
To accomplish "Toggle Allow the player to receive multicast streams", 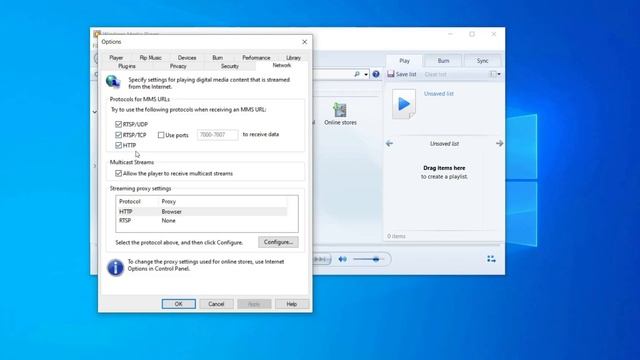I will coord(118,173).
